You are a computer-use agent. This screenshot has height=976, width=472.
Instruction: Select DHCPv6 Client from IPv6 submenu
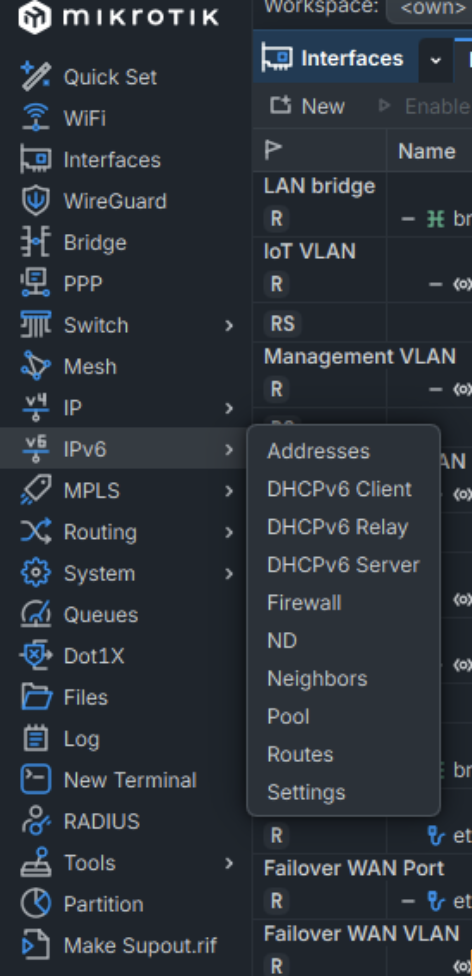tap(339, 489)
